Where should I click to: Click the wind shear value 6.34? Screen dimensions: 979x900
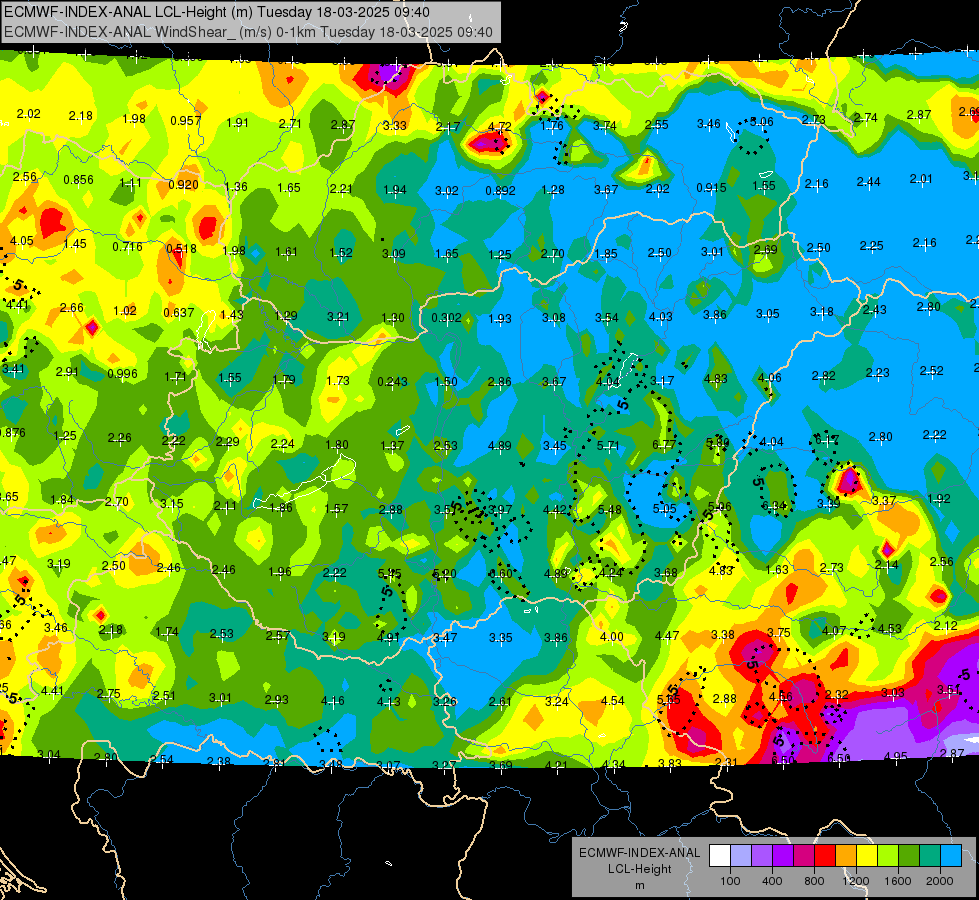click(x=774, y=506)
